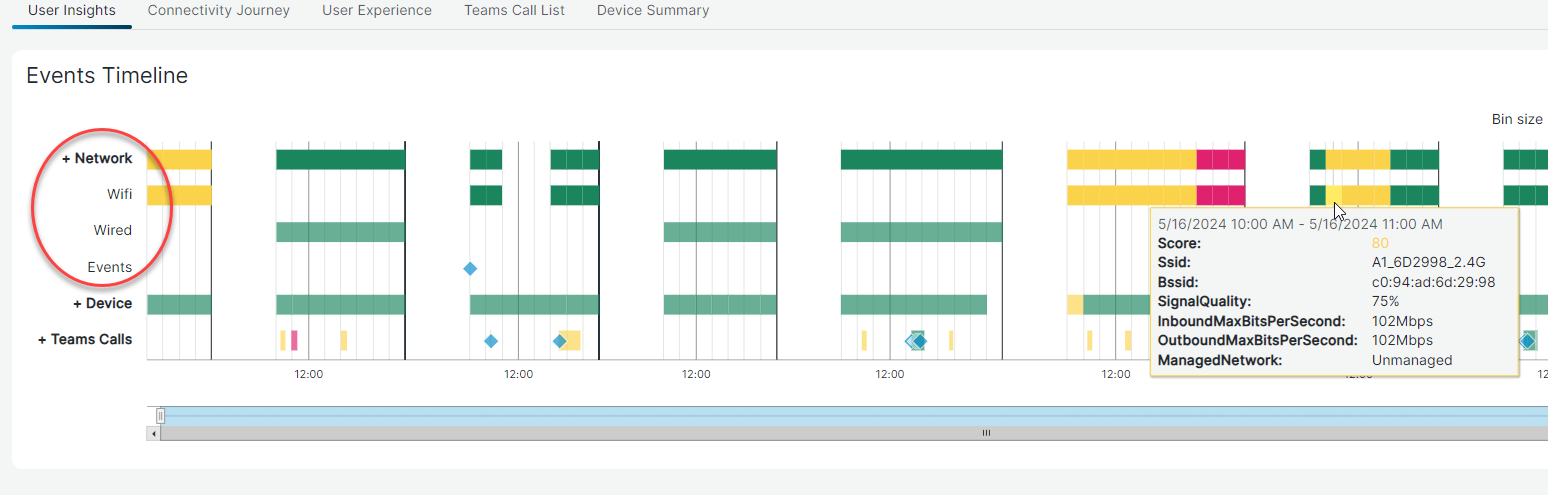
Task: Click the first blue diamond in Teams Calls
Action: 491,341
